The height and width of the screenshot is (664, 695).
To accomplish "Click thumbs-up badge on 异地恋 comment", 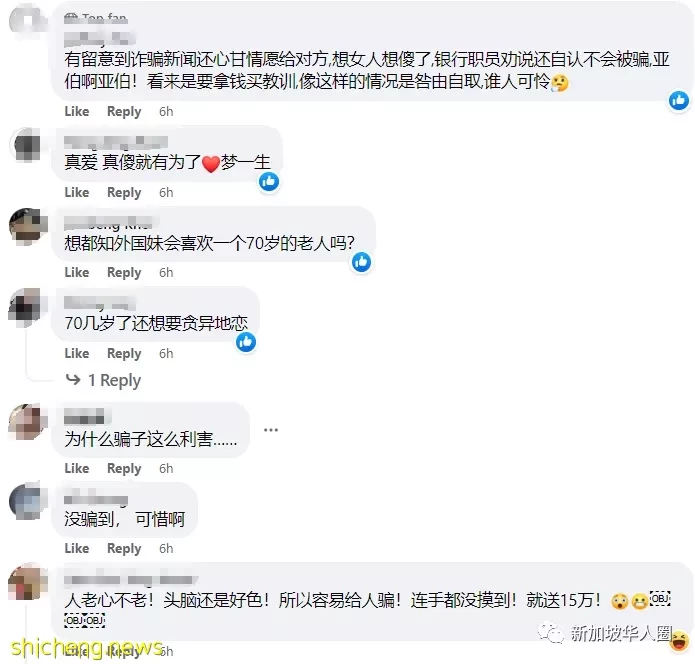I will pos(246,342).
